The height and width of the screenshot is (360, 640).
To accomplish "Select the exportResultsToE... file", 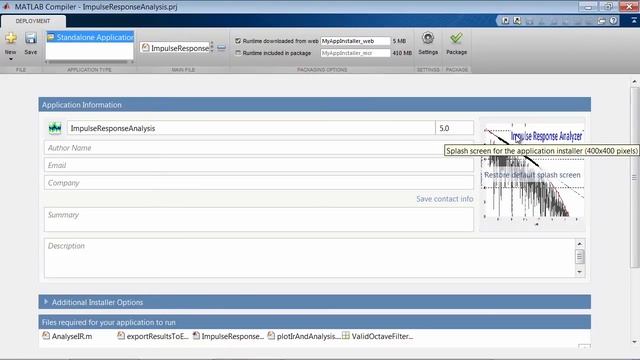I will click(x=153, y=336).
